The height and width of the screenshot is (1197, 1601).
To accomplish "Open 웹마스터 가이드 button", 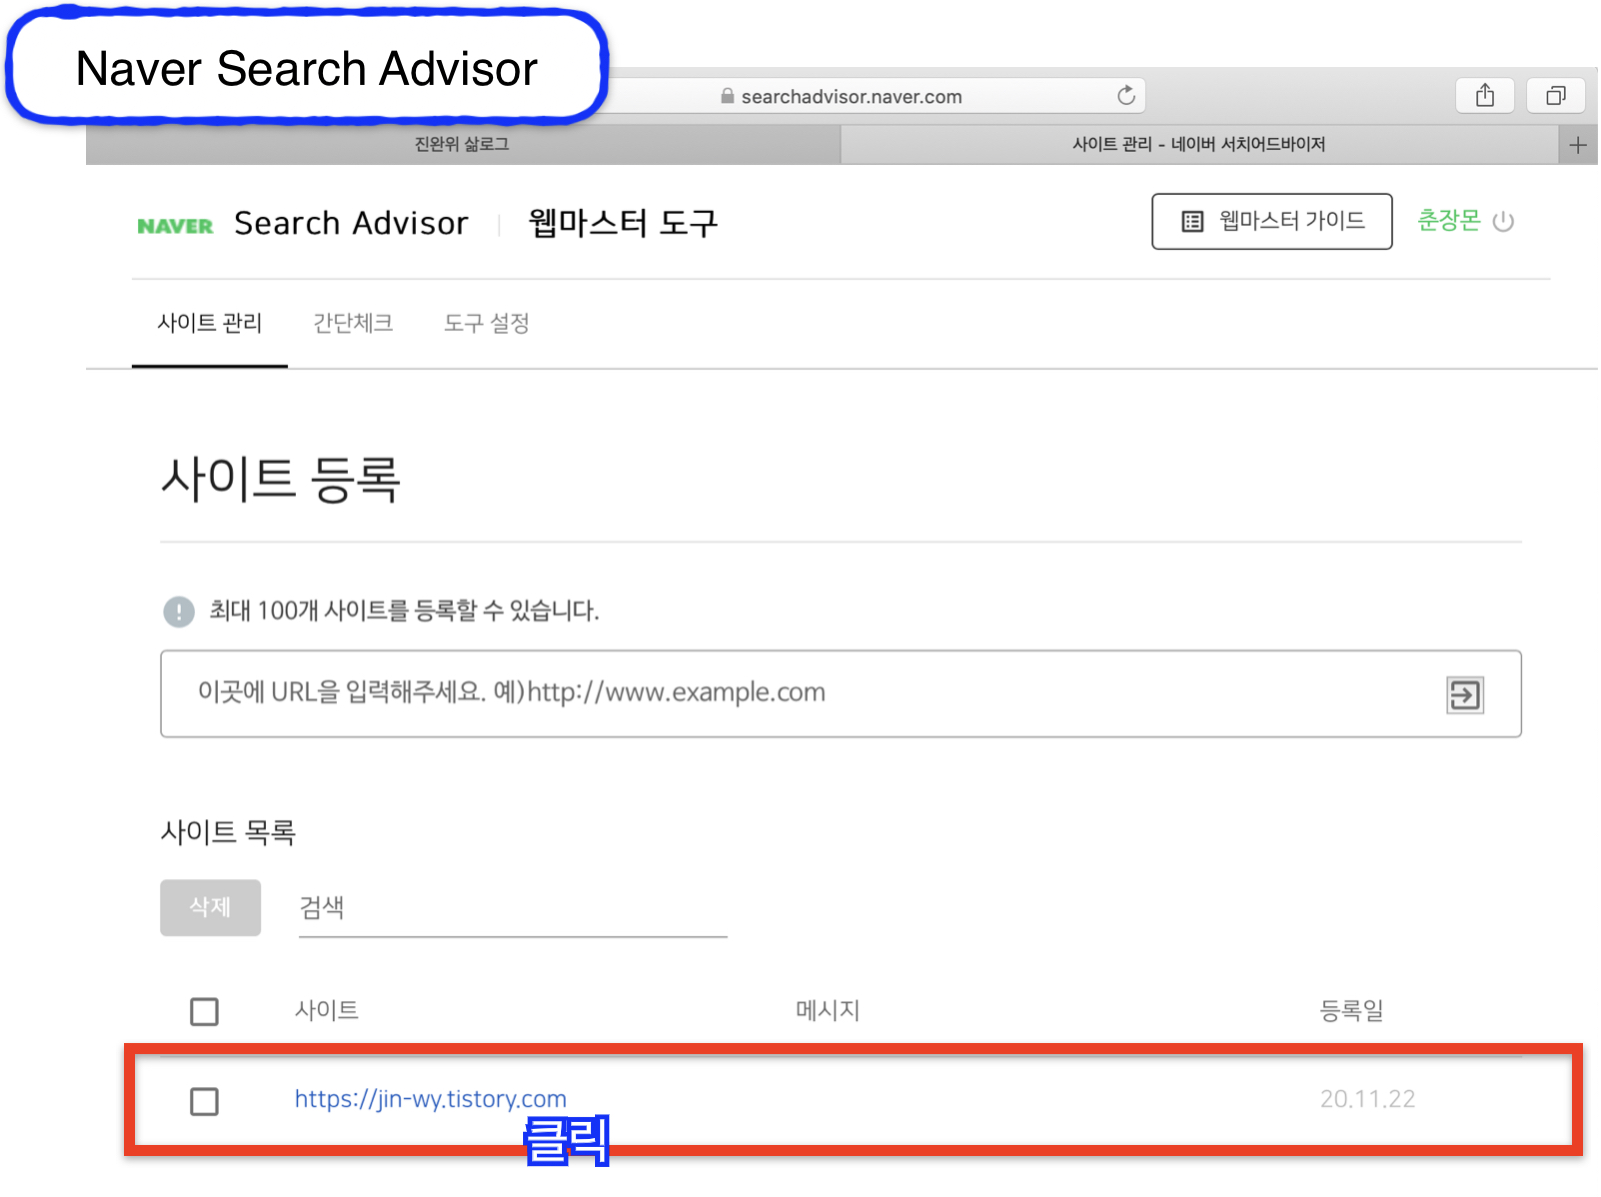I will point(1272,221).
